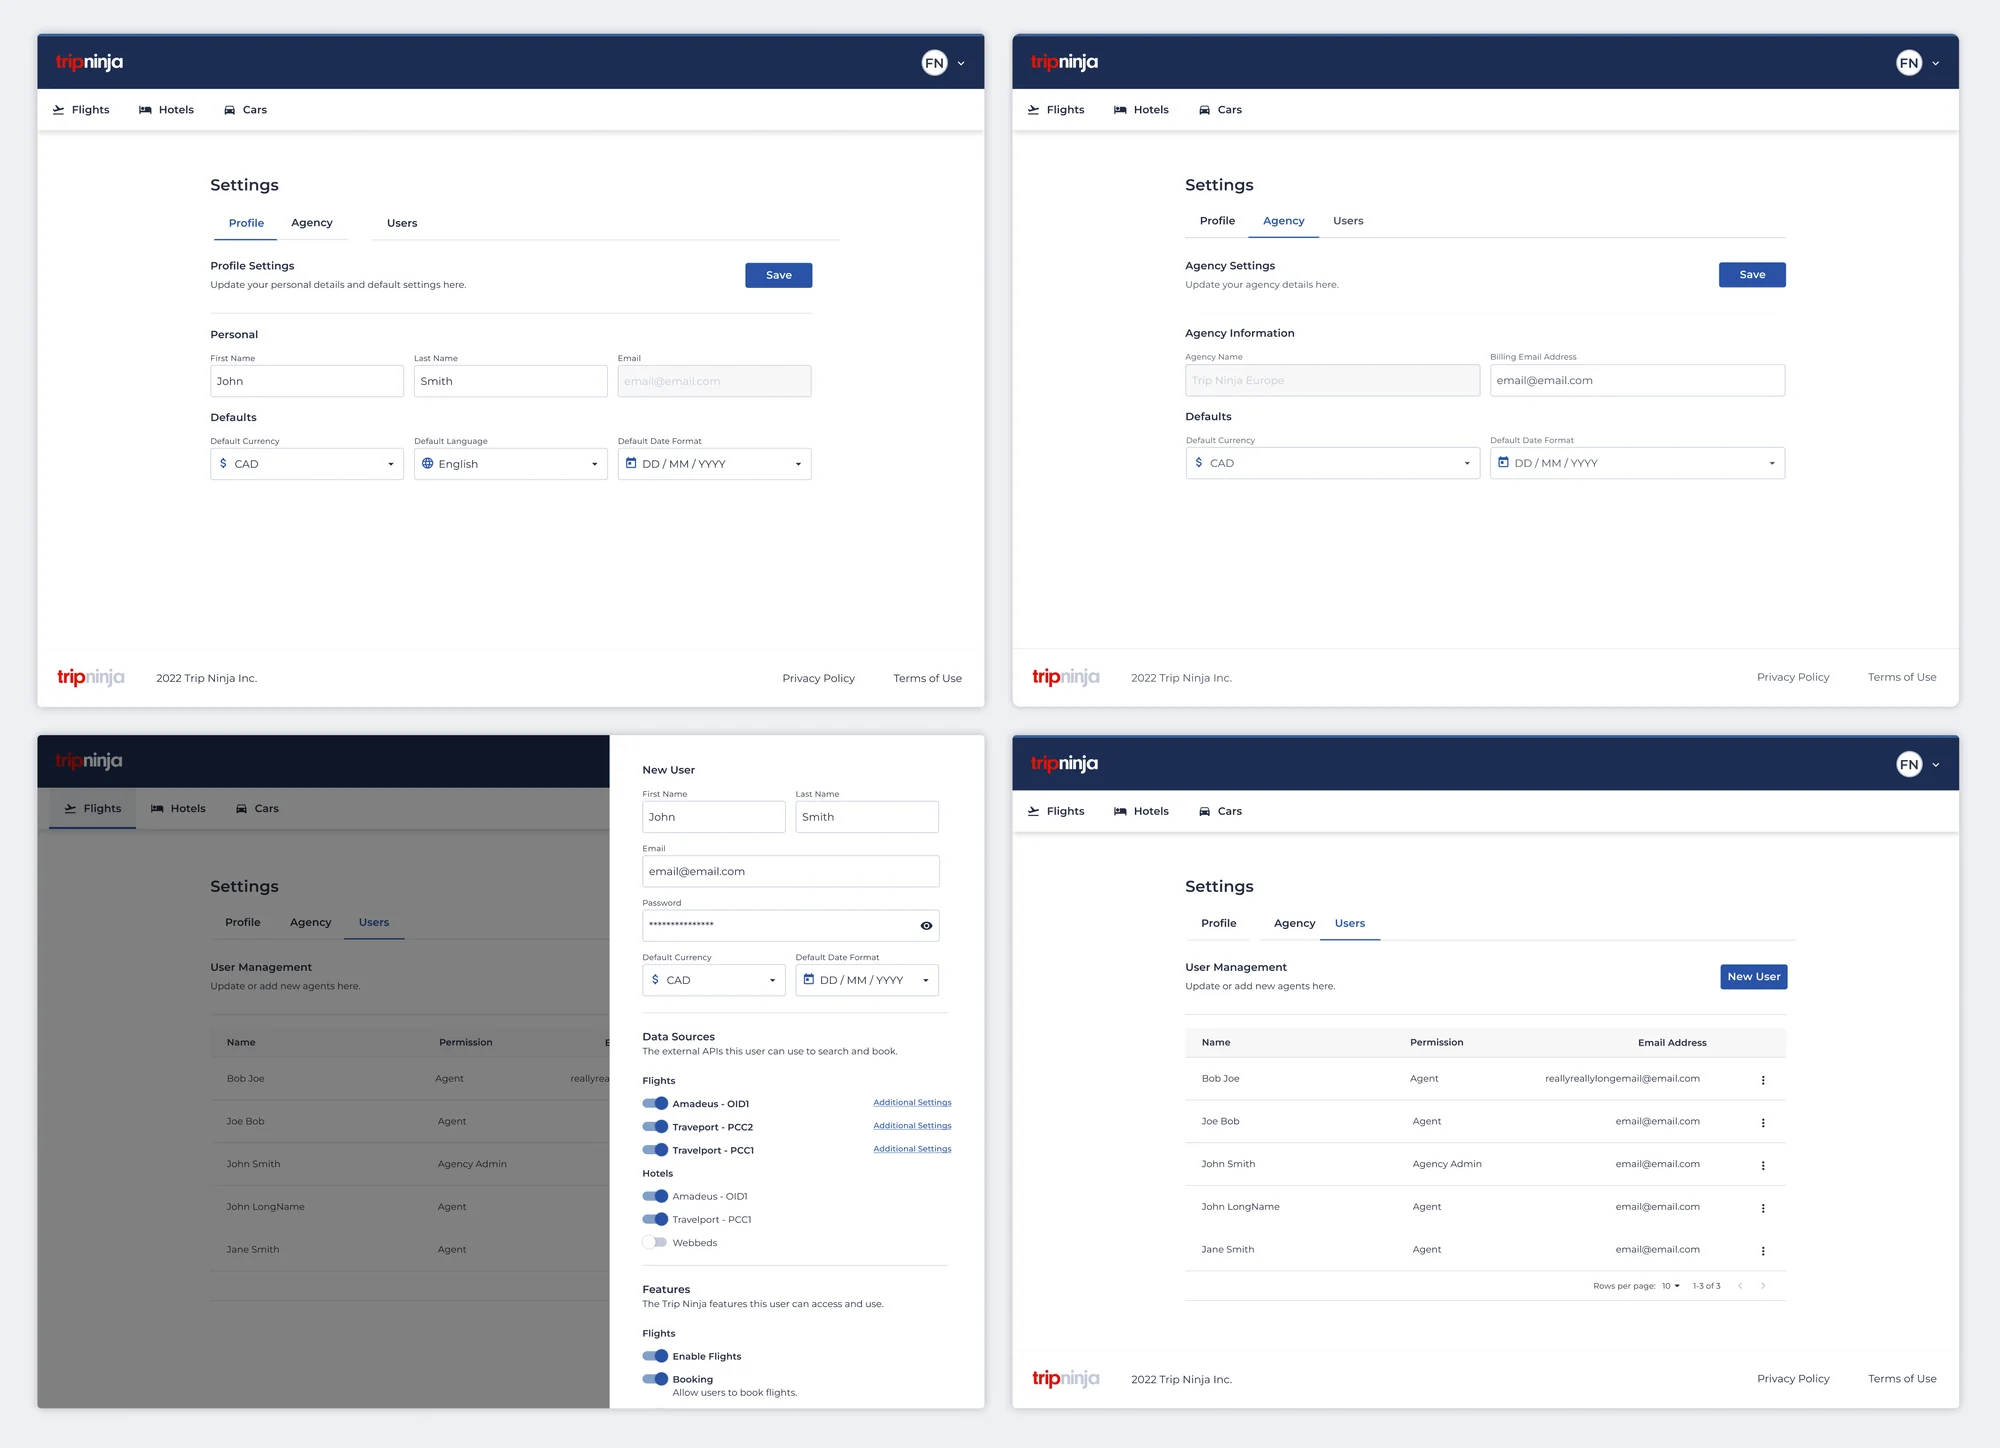The height and width of the screenshot is (1448, 2000).
Task: Click calendar icon in Profile Default Date Format
Action: 631,463
